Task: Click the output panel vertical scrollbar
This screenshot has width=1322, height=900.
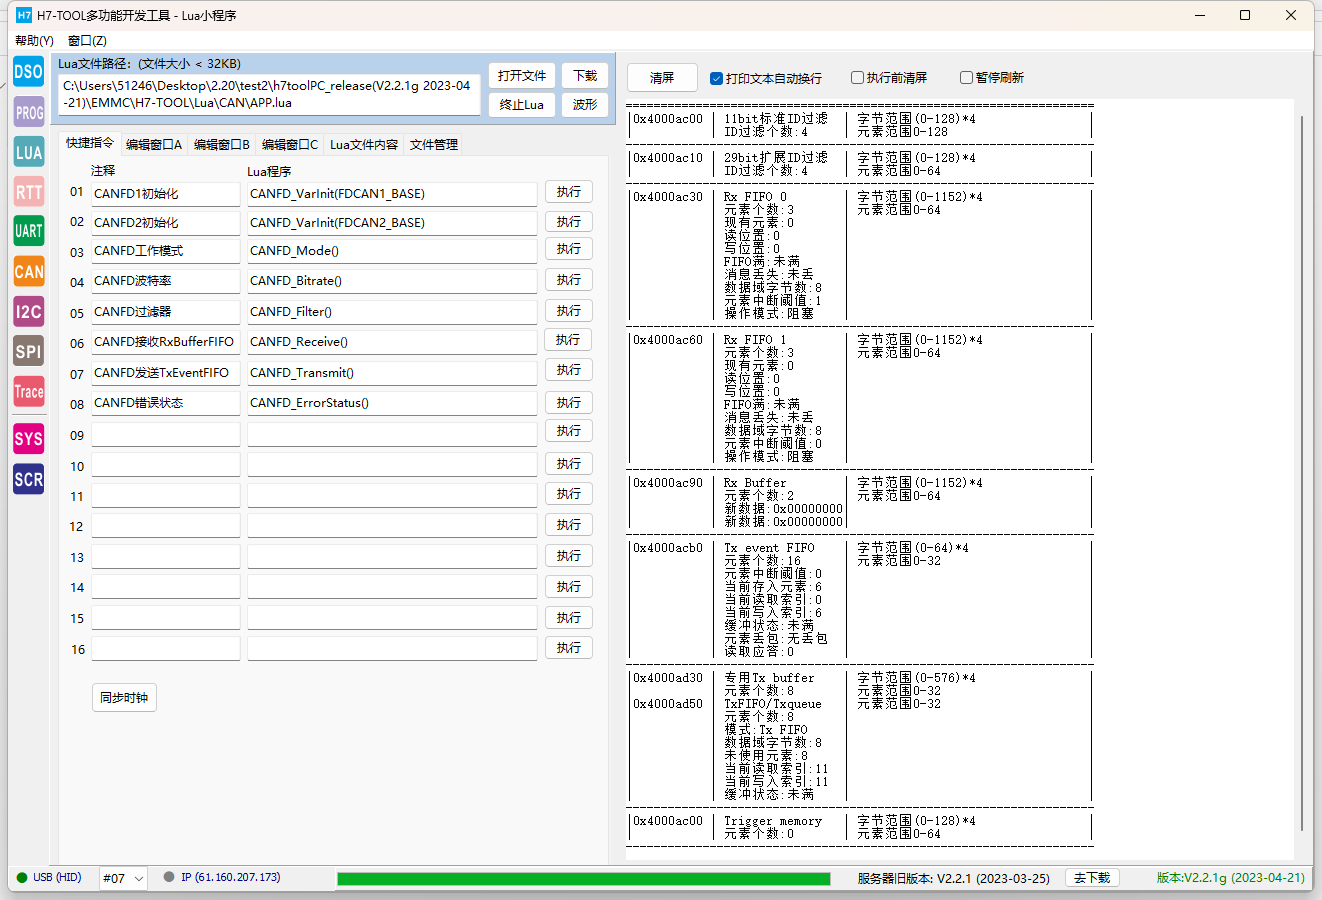Action: [1301, 472]
